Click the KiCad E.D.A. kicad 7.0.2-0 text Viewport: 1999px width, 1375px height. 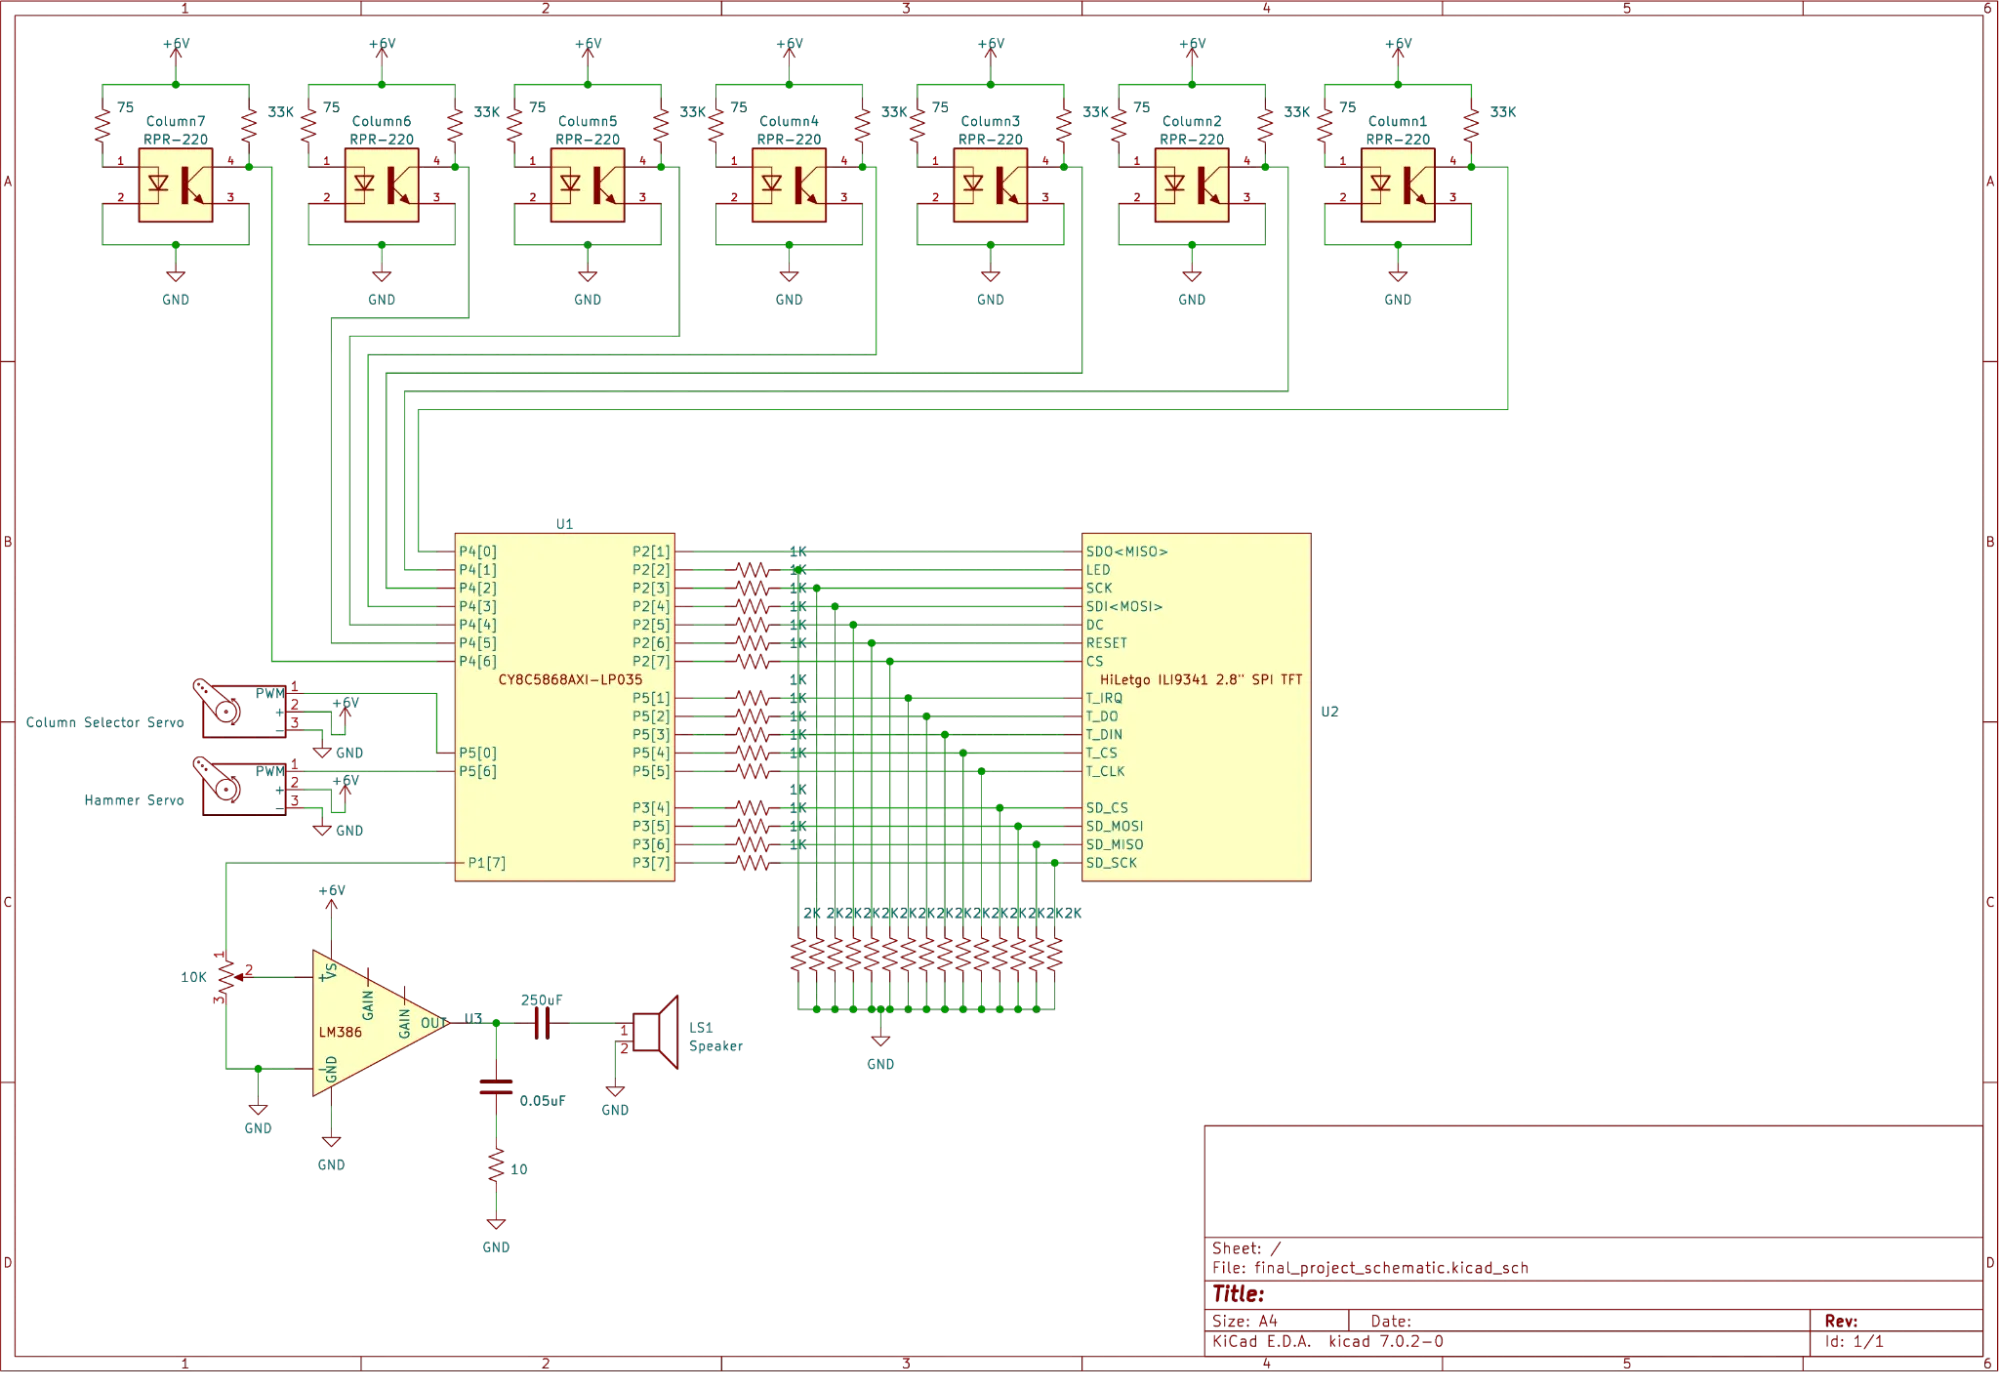pos(1328,1342)
